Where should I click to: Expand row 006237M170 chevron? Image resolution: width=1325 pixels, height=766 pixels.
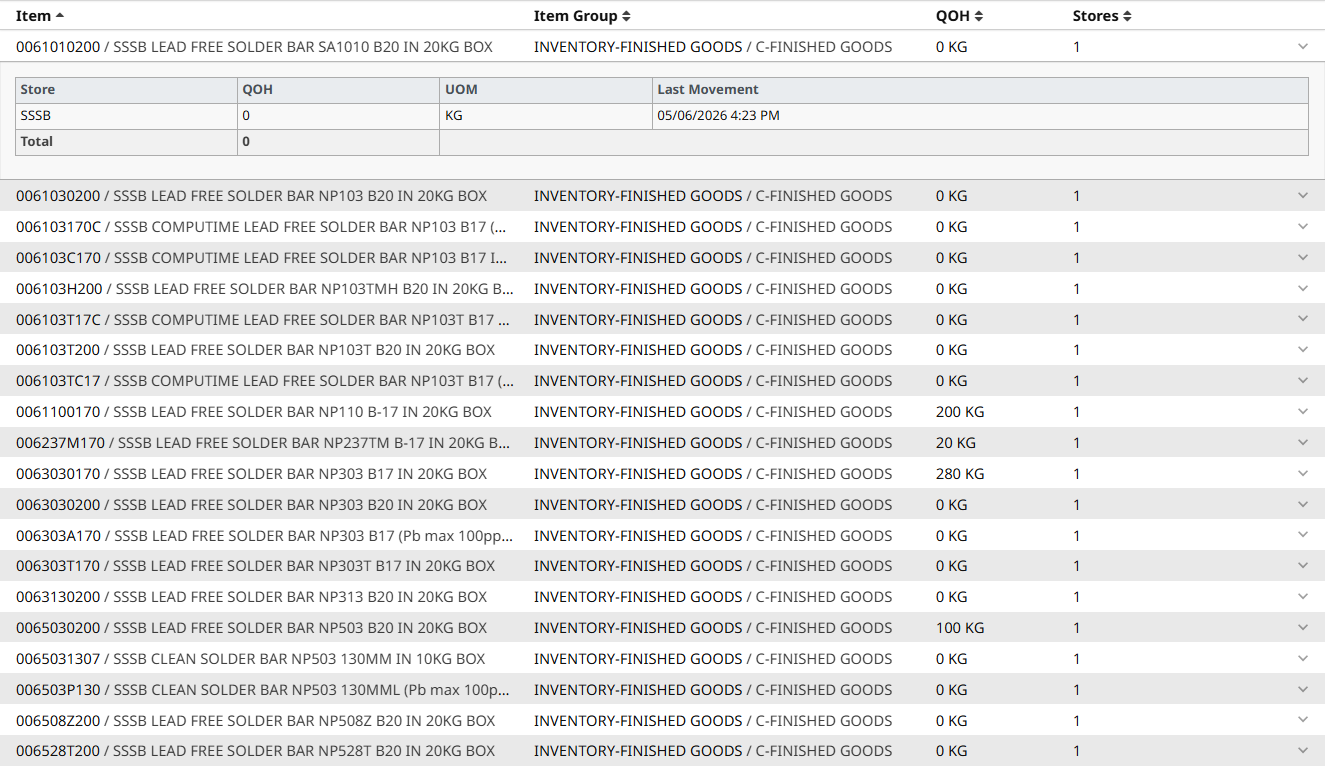(x=1302, y=443)
